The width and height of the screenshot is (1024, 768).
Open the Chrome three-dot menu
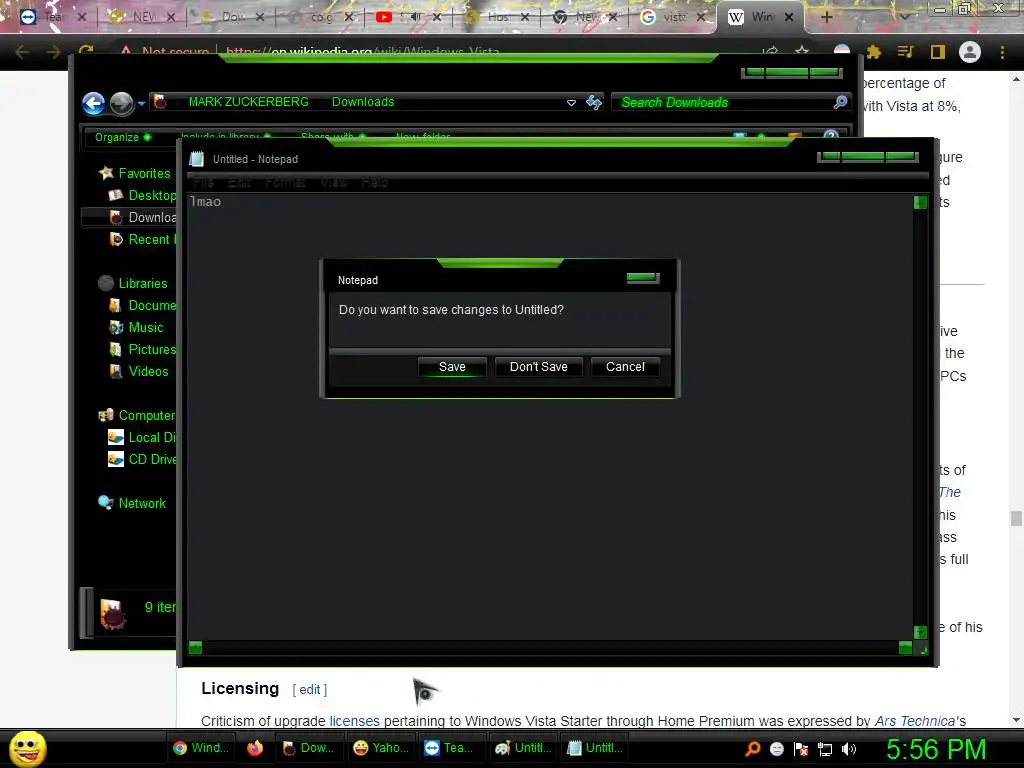click(x=1002, y=52)
